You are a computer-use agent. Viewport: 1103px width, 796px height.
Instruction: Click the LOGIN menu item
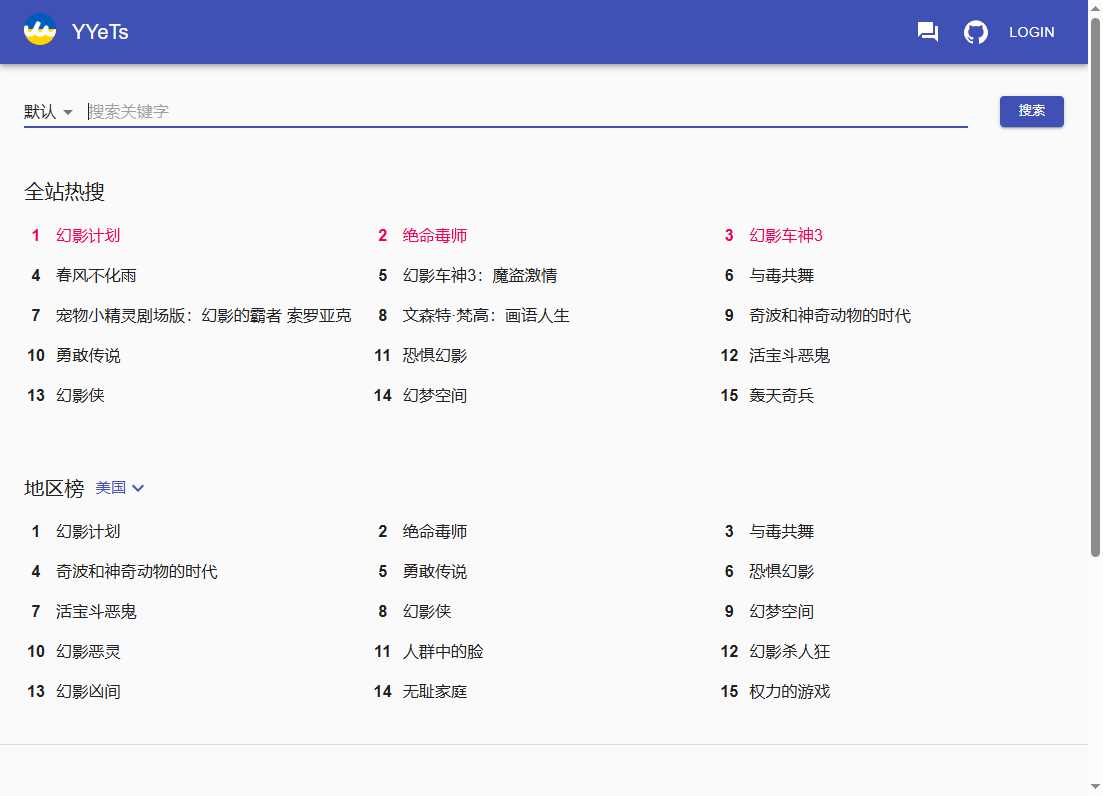pyautogui.click(x=1031, y=31)
